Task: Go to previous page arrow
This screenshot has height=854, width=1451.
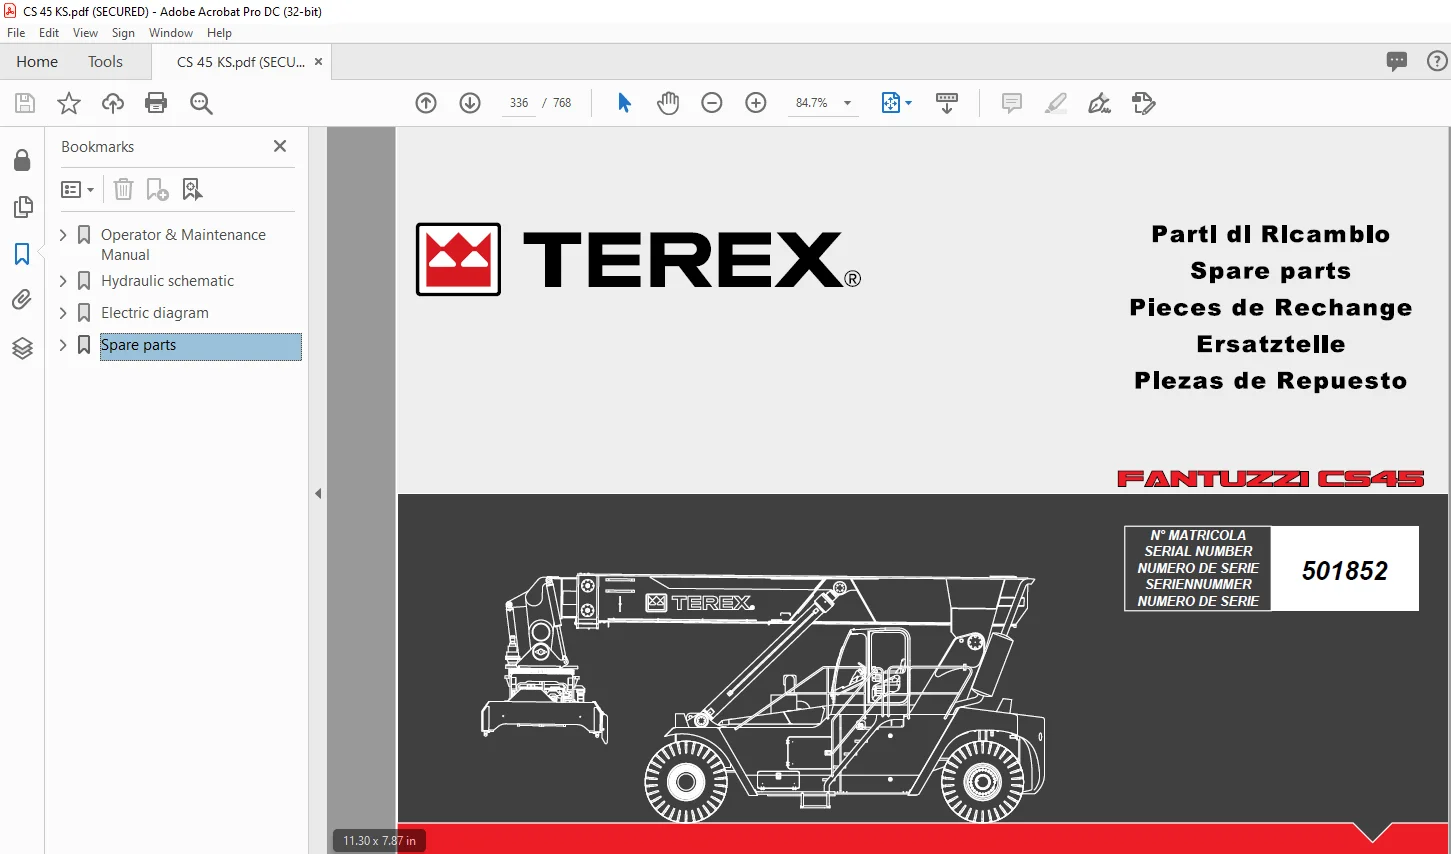Action: tap(426, 103)
